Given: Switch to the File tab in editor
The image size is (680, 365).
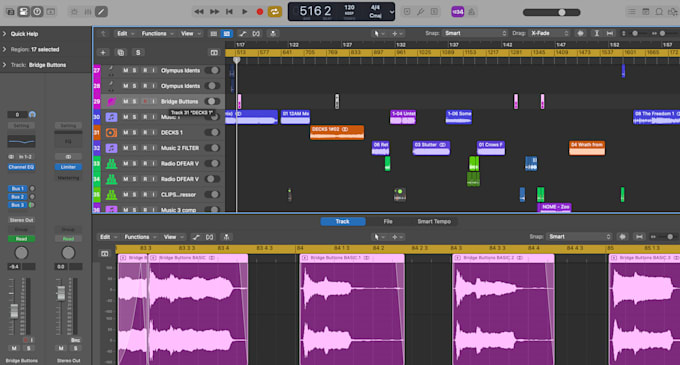Looking at the screenshot, I should (388, 222).
